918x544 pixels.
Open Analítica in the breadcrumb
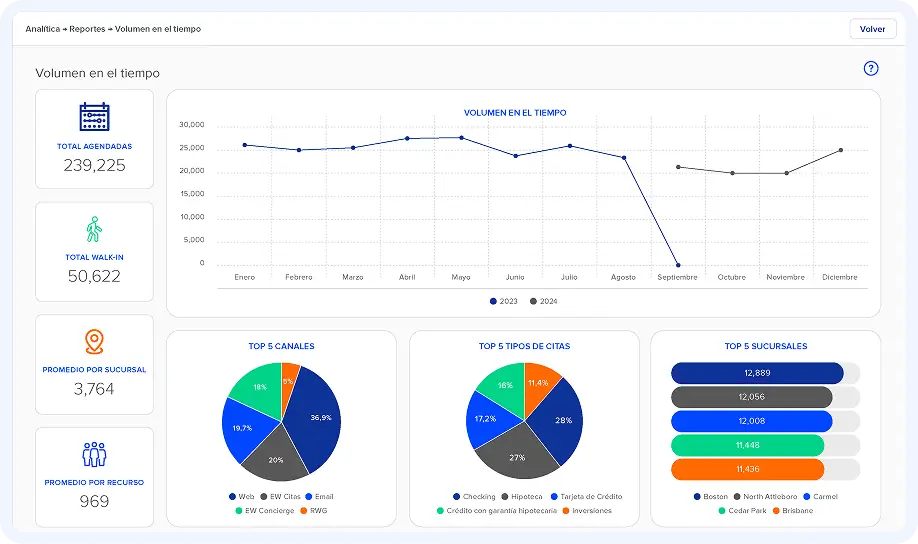43,29
